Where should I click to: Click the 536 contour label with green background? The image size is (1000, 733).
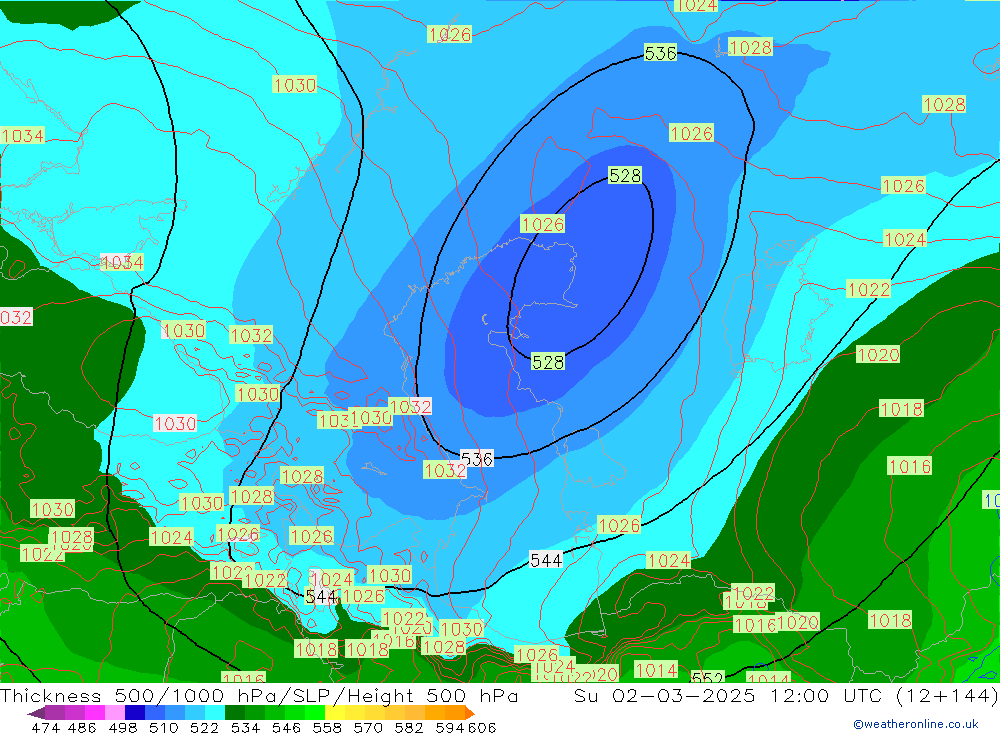tap(660, 53)
